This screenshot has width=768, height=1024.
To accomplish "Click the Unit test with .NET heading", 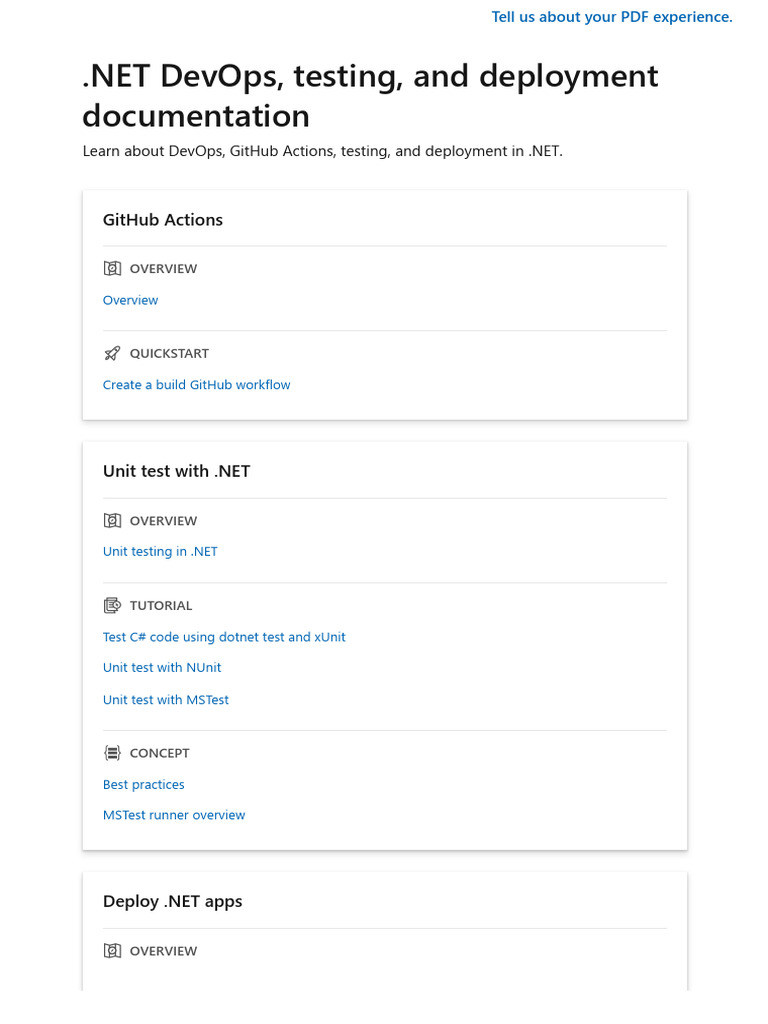I will [176, 471].
